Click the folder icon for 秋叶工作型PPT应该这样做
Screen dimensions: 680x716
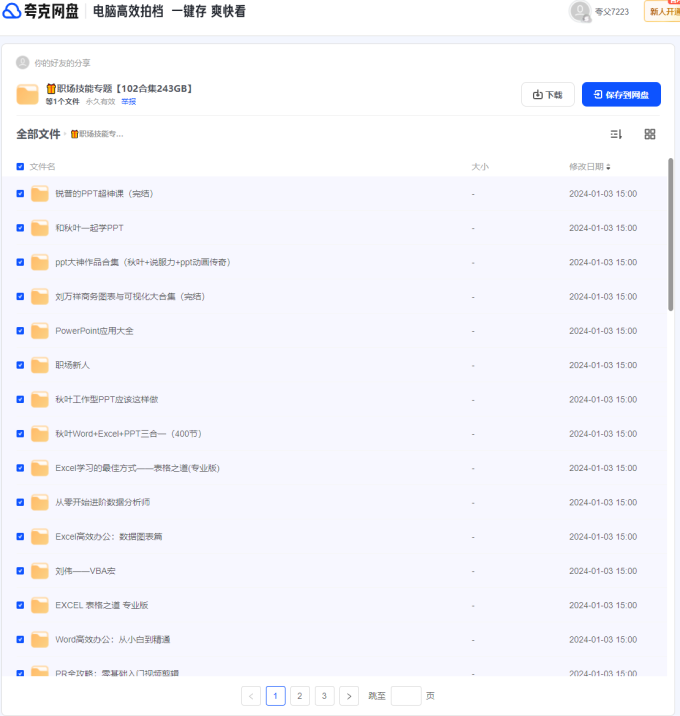40,399
